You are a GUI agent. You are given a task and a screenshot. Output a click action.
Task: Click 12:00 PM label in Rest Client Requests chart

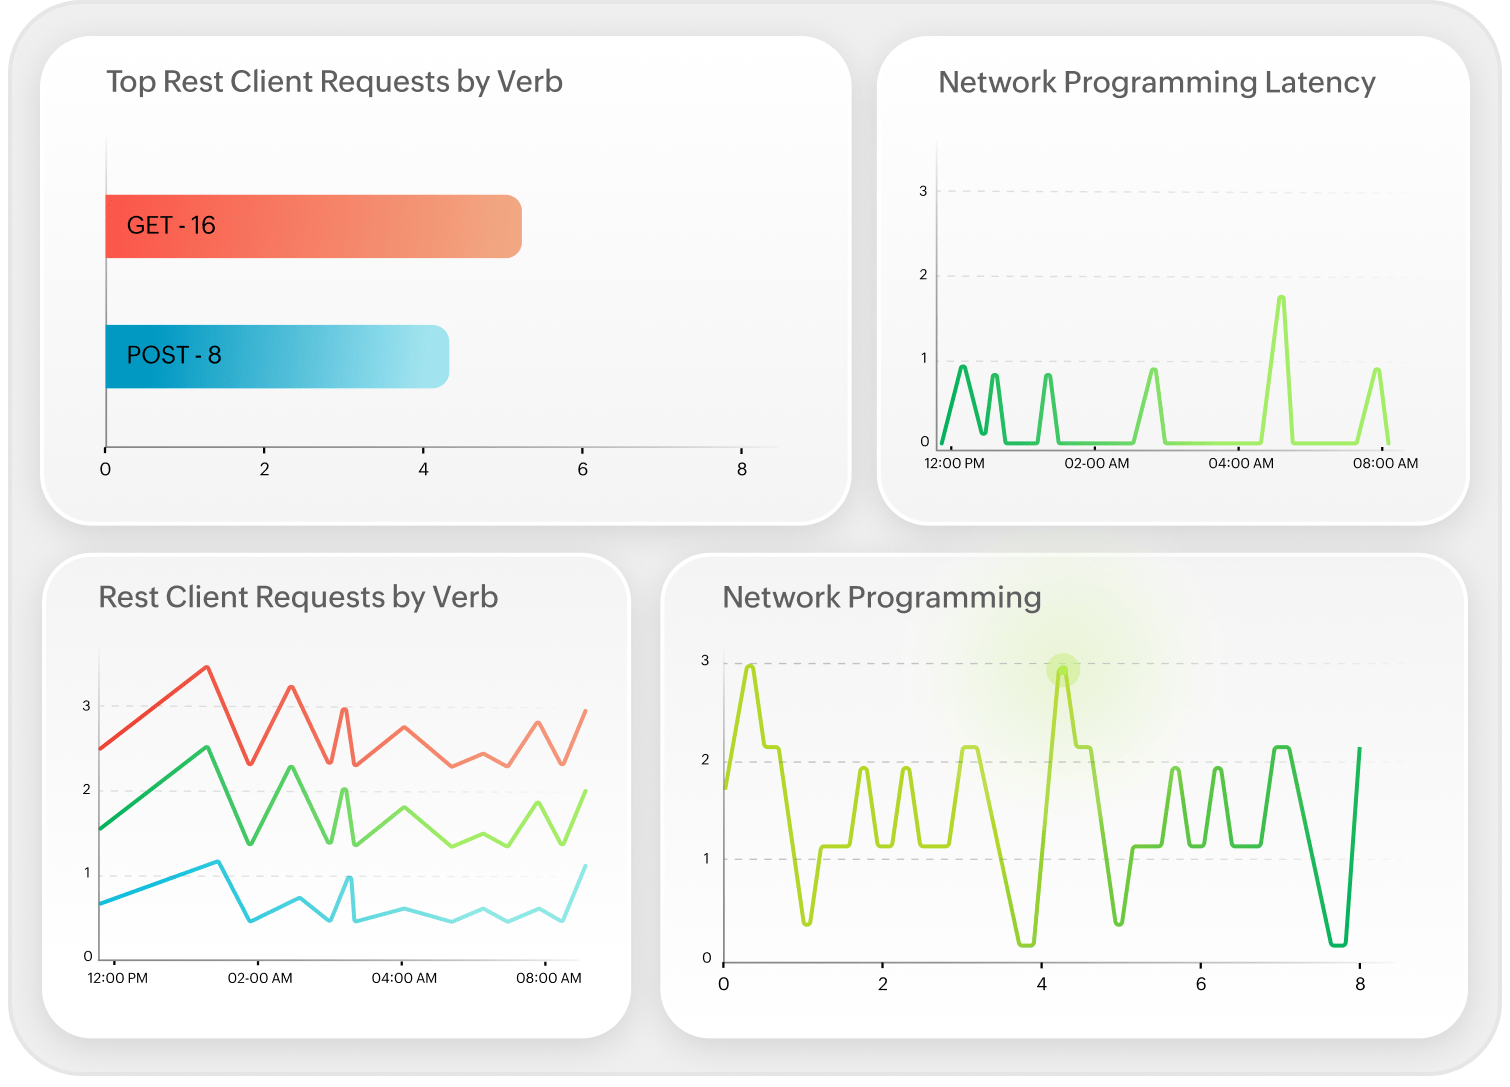pyautogui.click(x=117, y=978)
